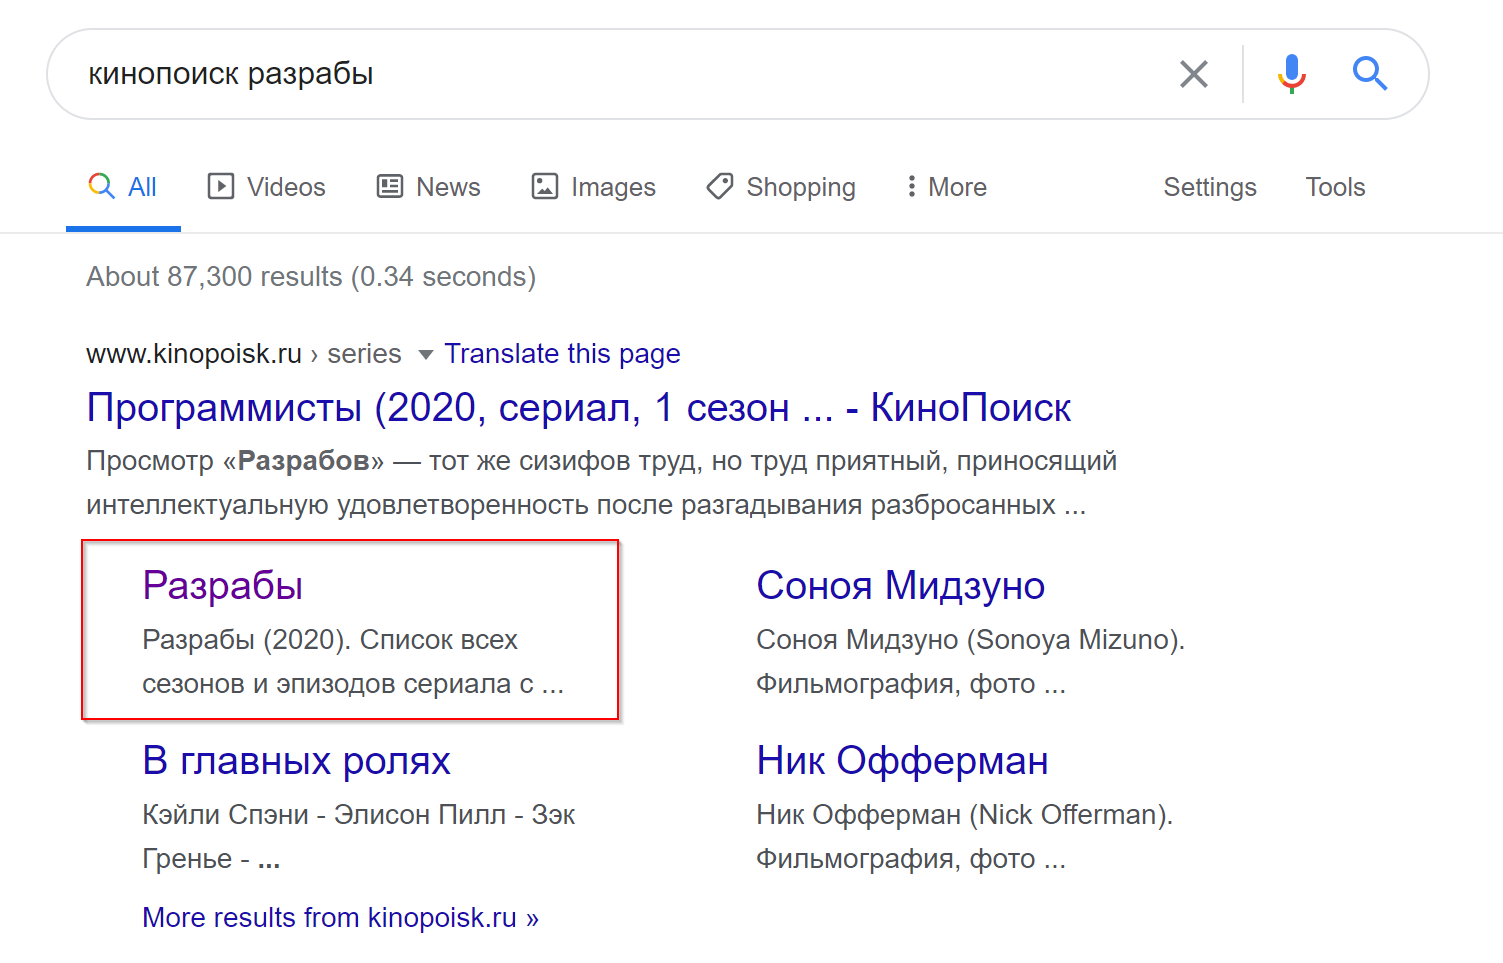Open the Settings menu
The height and width of the screenshot is (963, 1503).
[1209, 187]
